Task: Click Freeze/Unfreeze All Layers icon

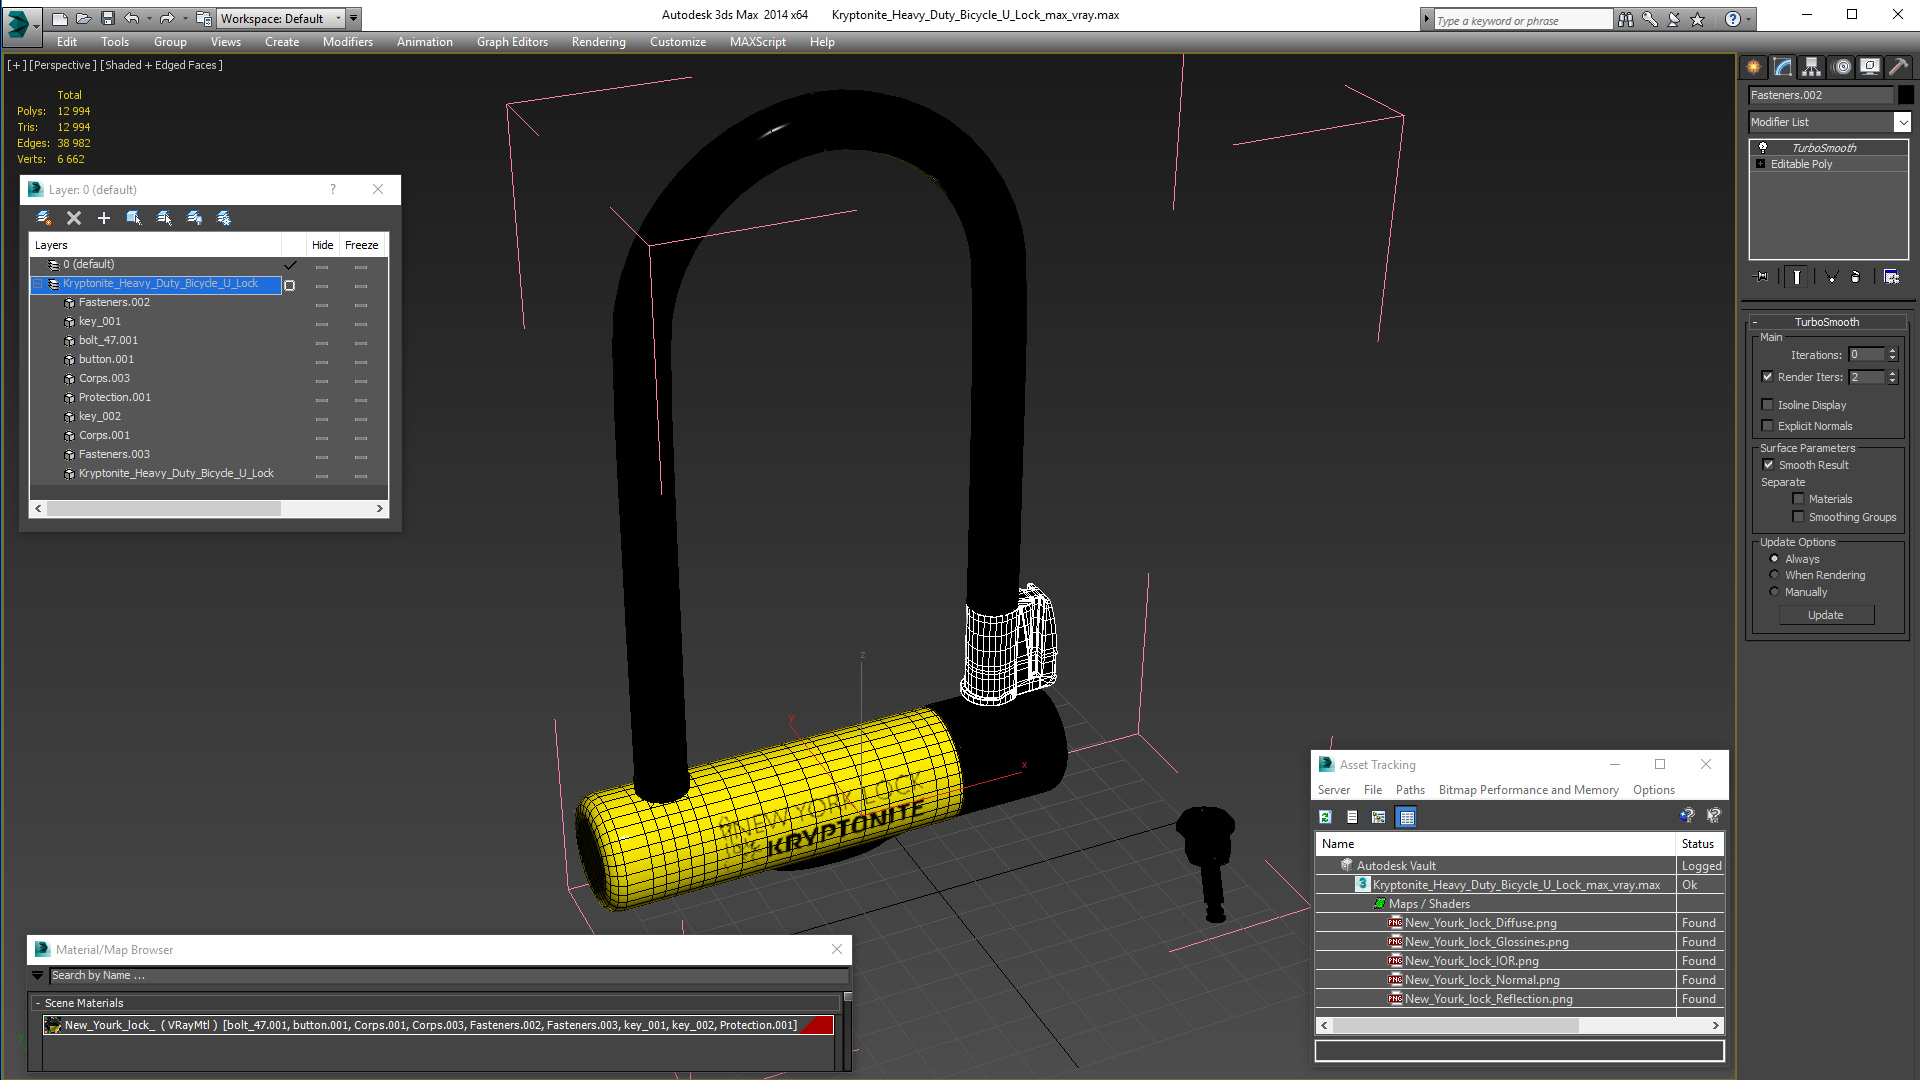Action: pos(224,218)
